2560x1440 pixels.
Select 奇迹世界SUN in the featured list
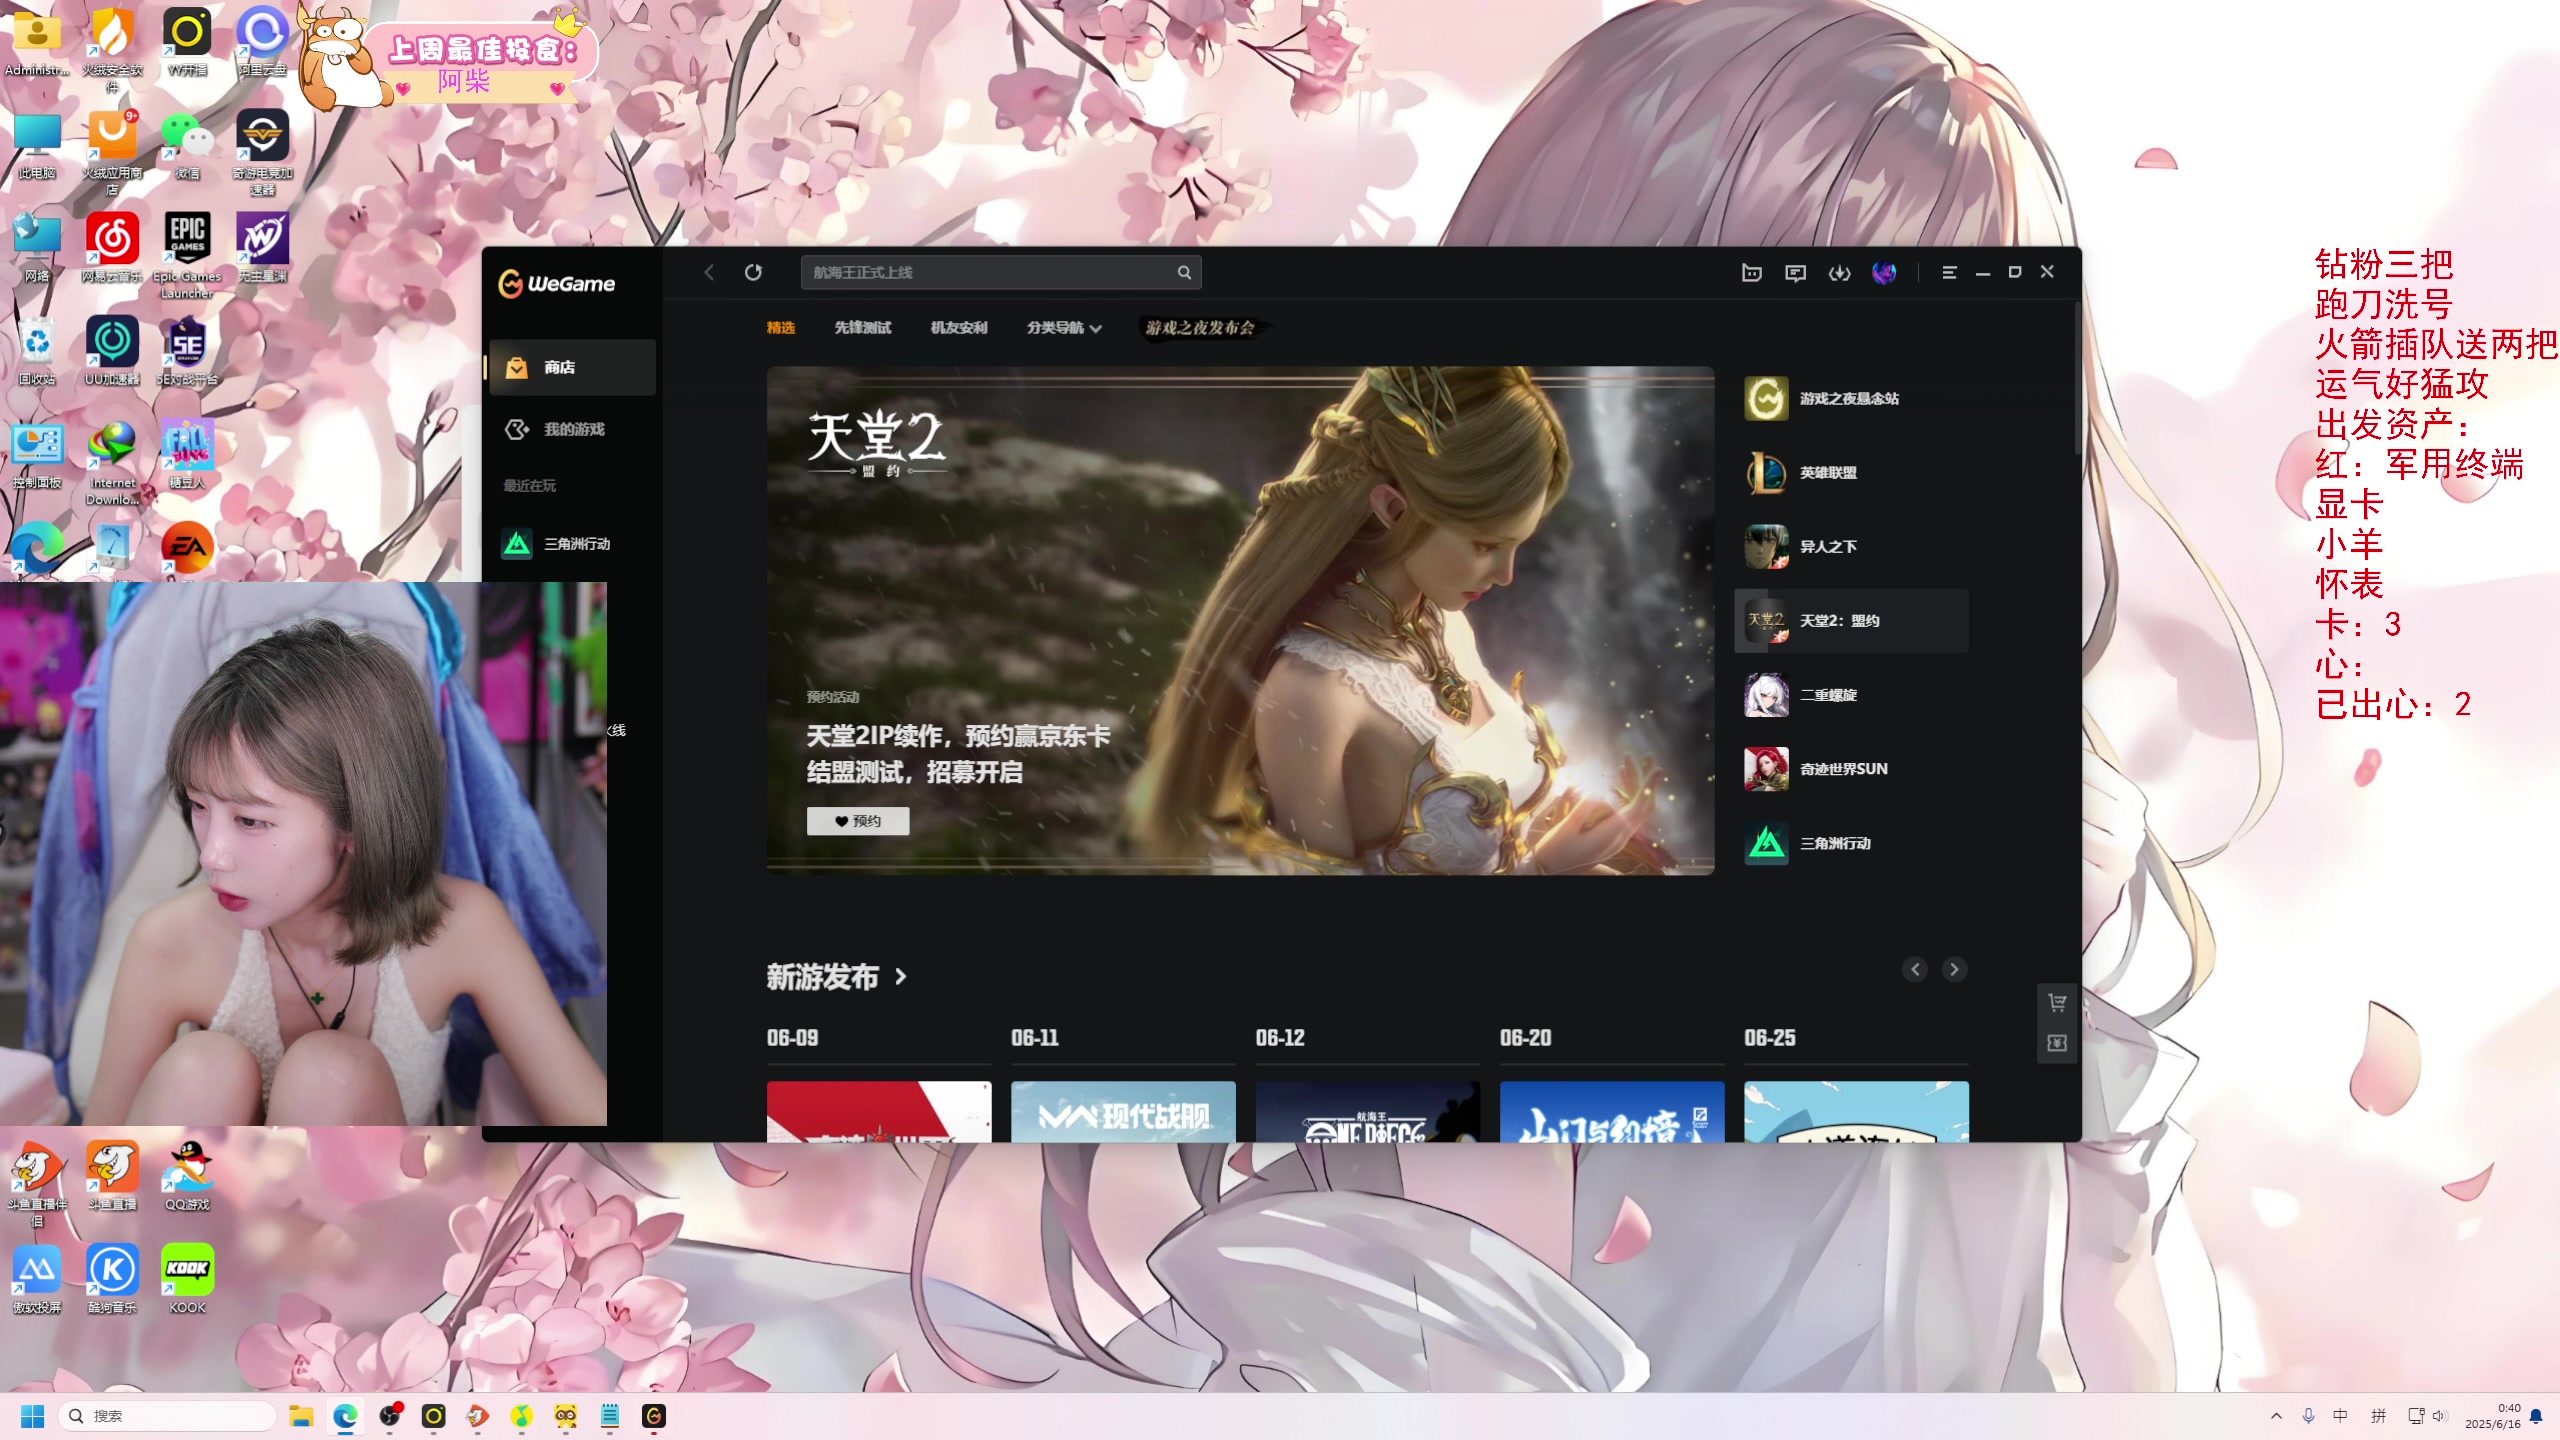coord(1851,769)
